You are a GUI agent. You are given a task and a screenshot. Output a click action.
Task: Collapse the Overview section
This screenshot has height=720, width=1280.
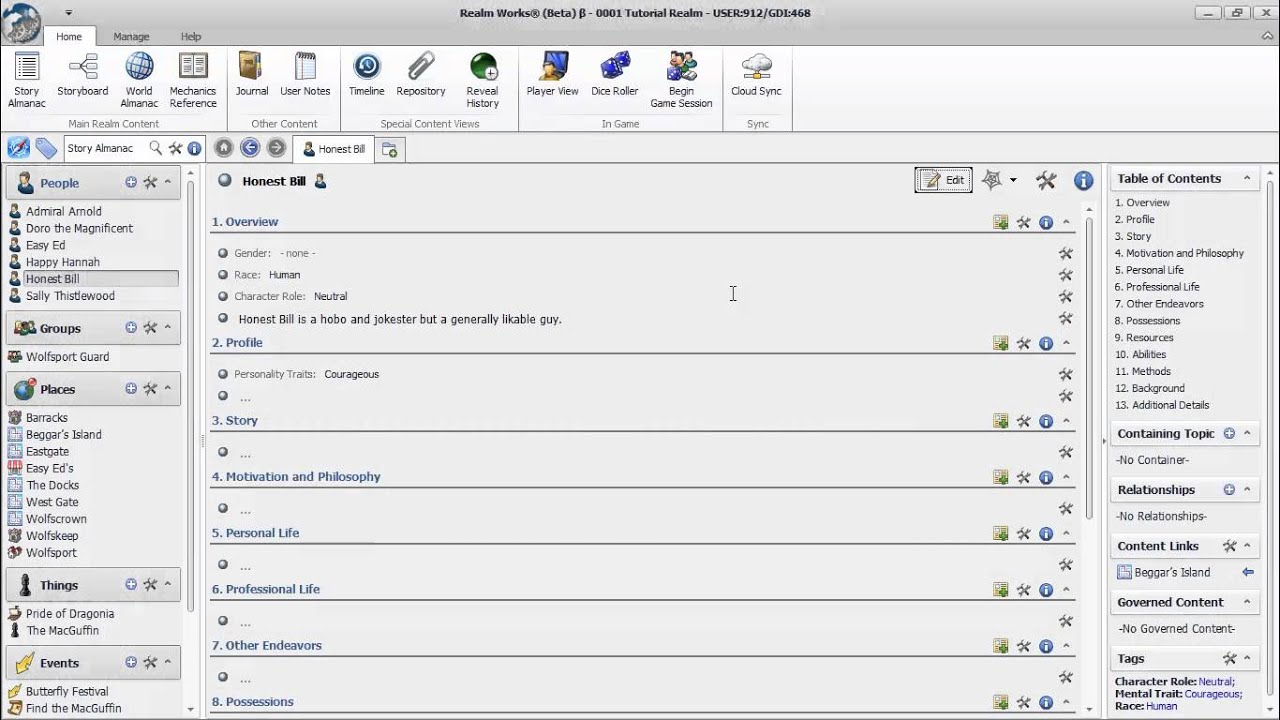tap(1066, 222)
